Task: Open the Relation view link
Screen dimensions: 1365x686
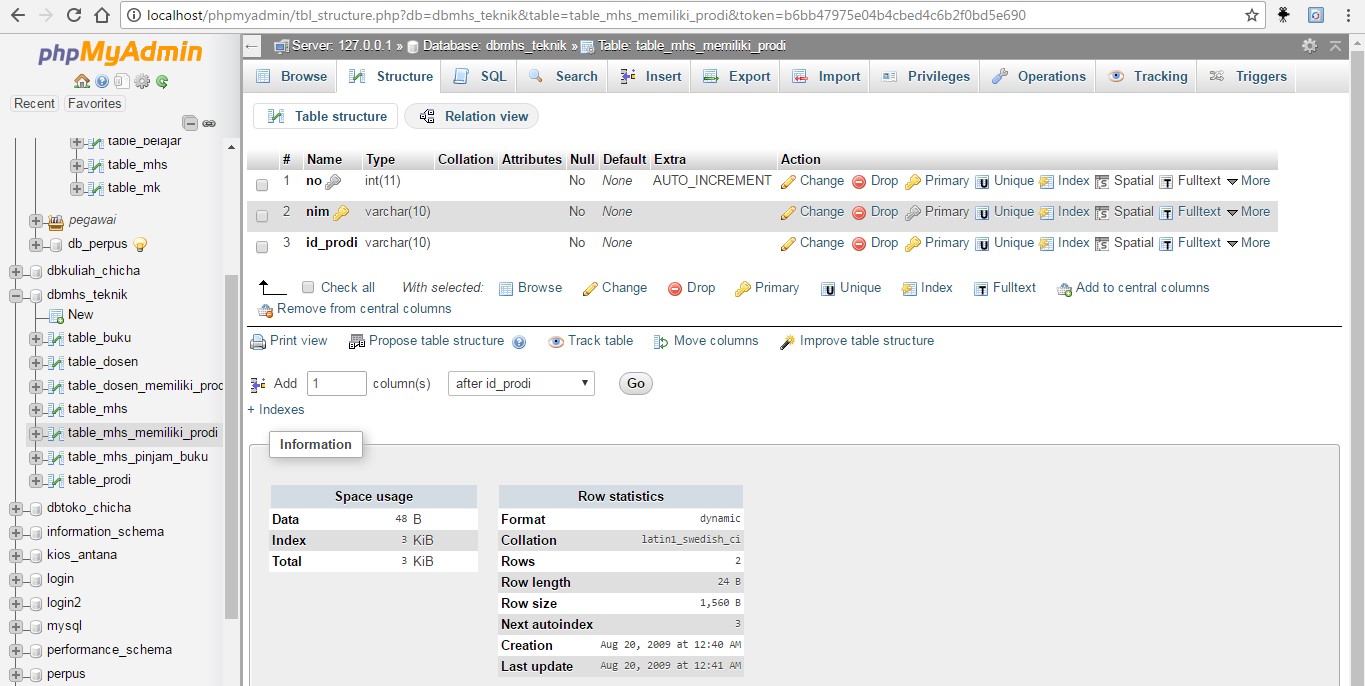Action: (x=472, y=116)
